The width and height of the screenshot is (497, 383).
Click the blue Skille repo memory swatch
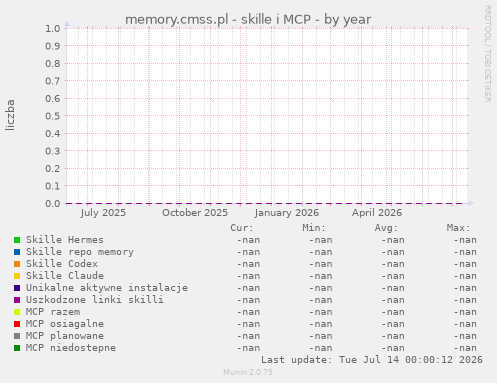coord(17,252)
